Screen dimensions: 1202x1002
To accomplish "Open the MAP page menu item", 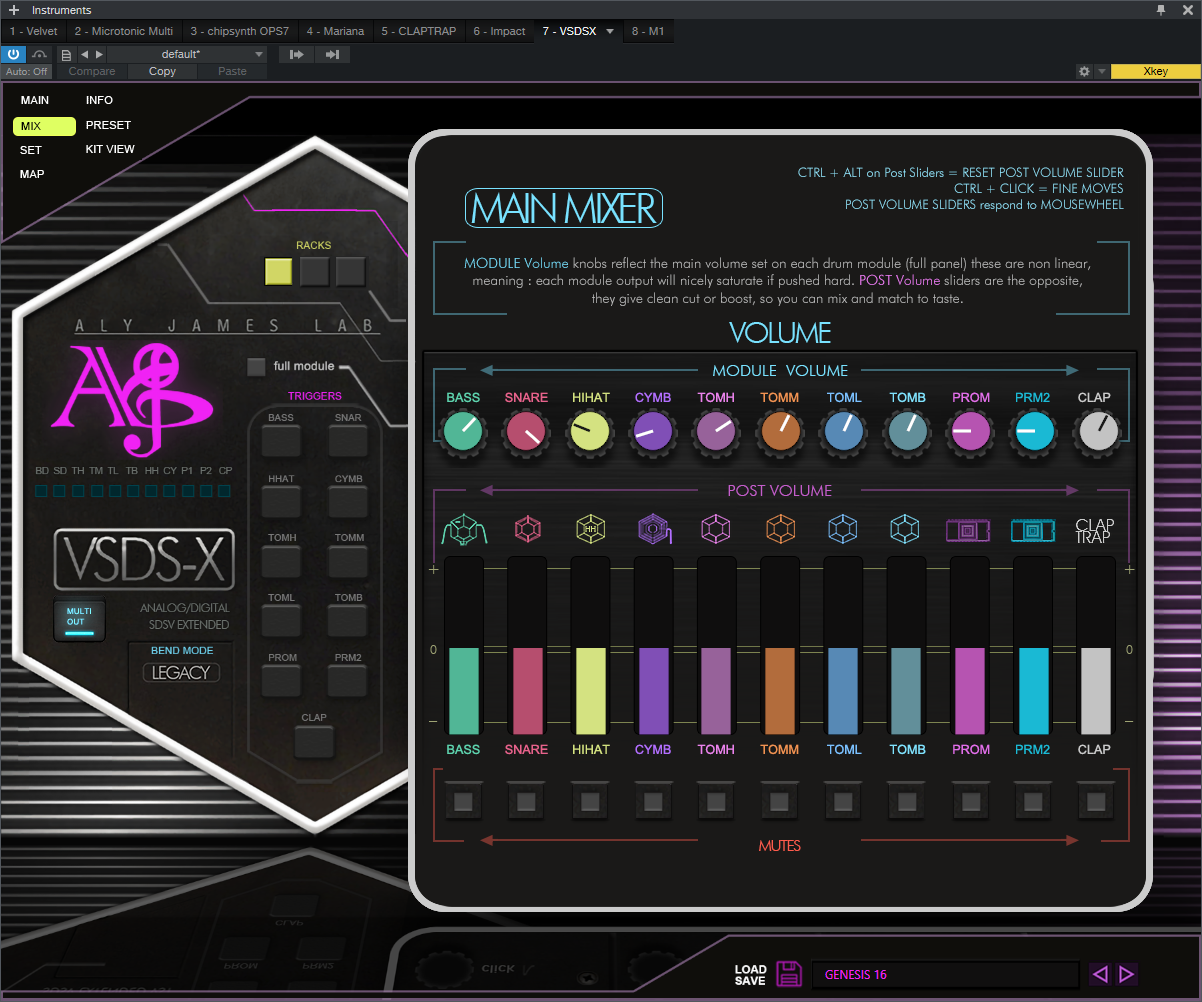I will pyautogui.click(x=32, y=174).
